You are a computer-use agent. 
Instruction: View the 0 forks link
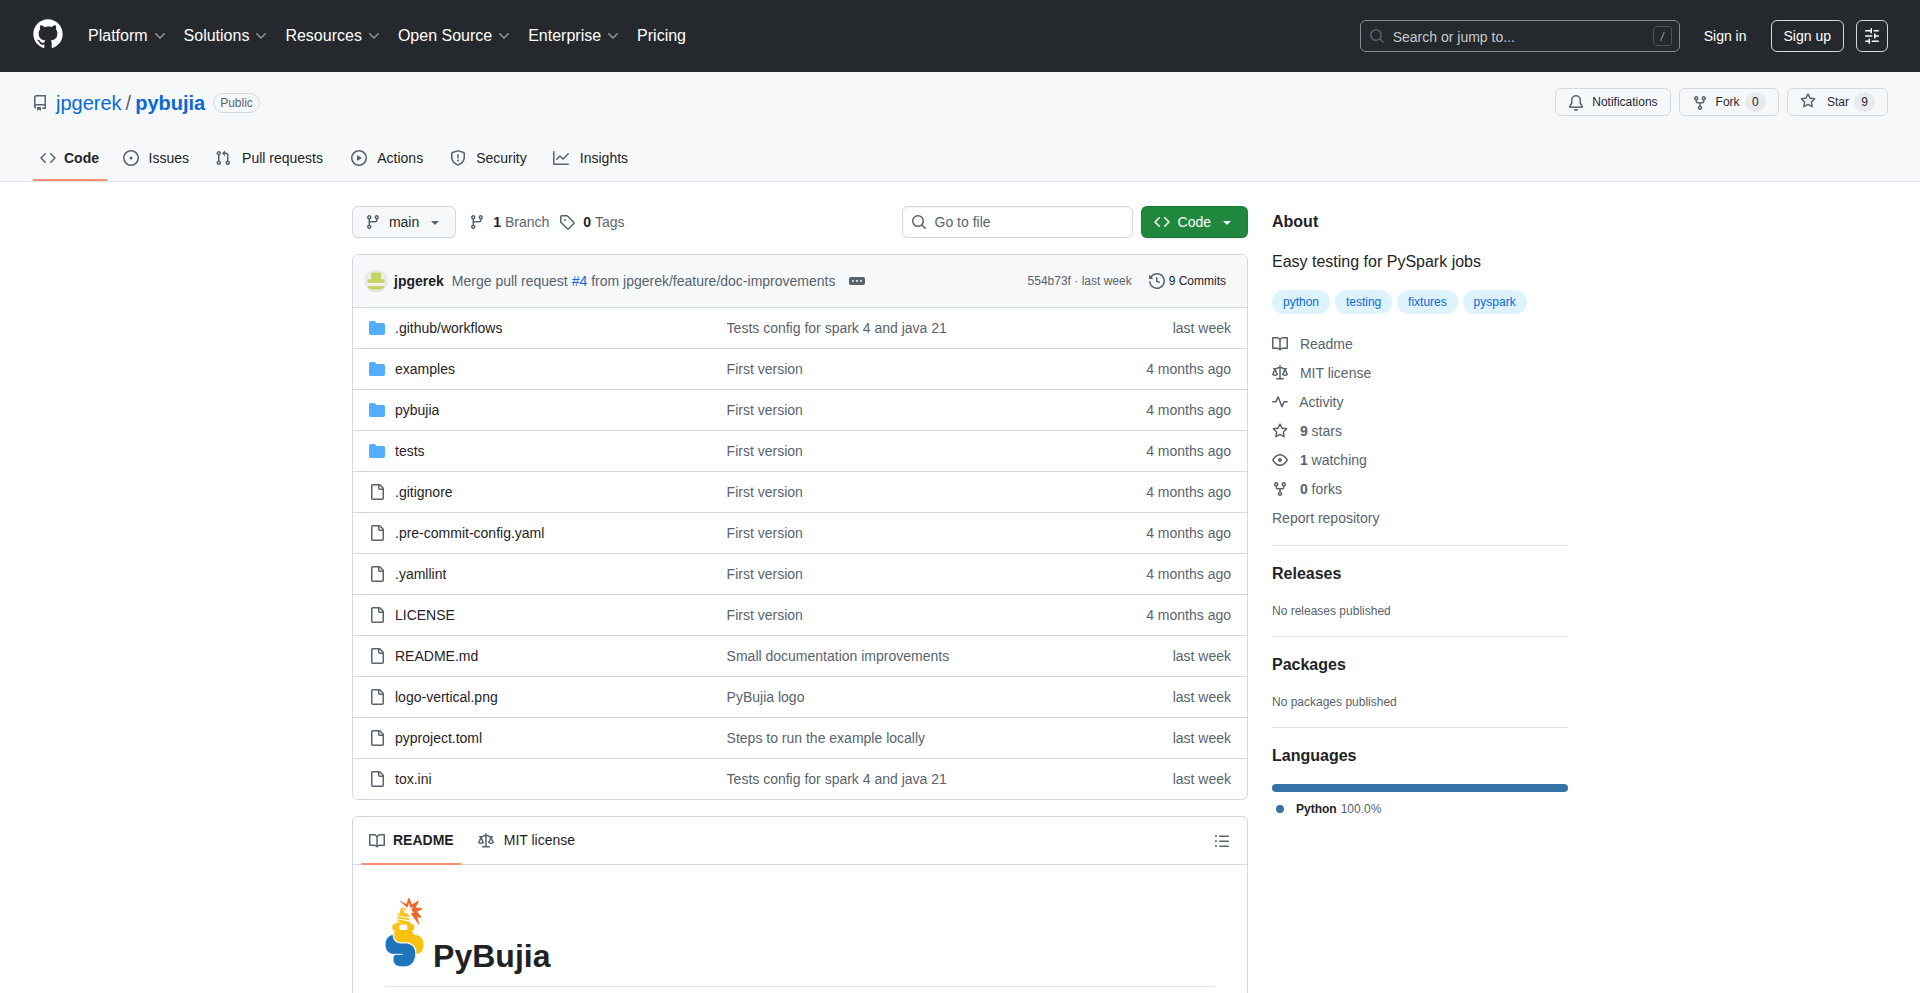click(x=1307, y=489)
